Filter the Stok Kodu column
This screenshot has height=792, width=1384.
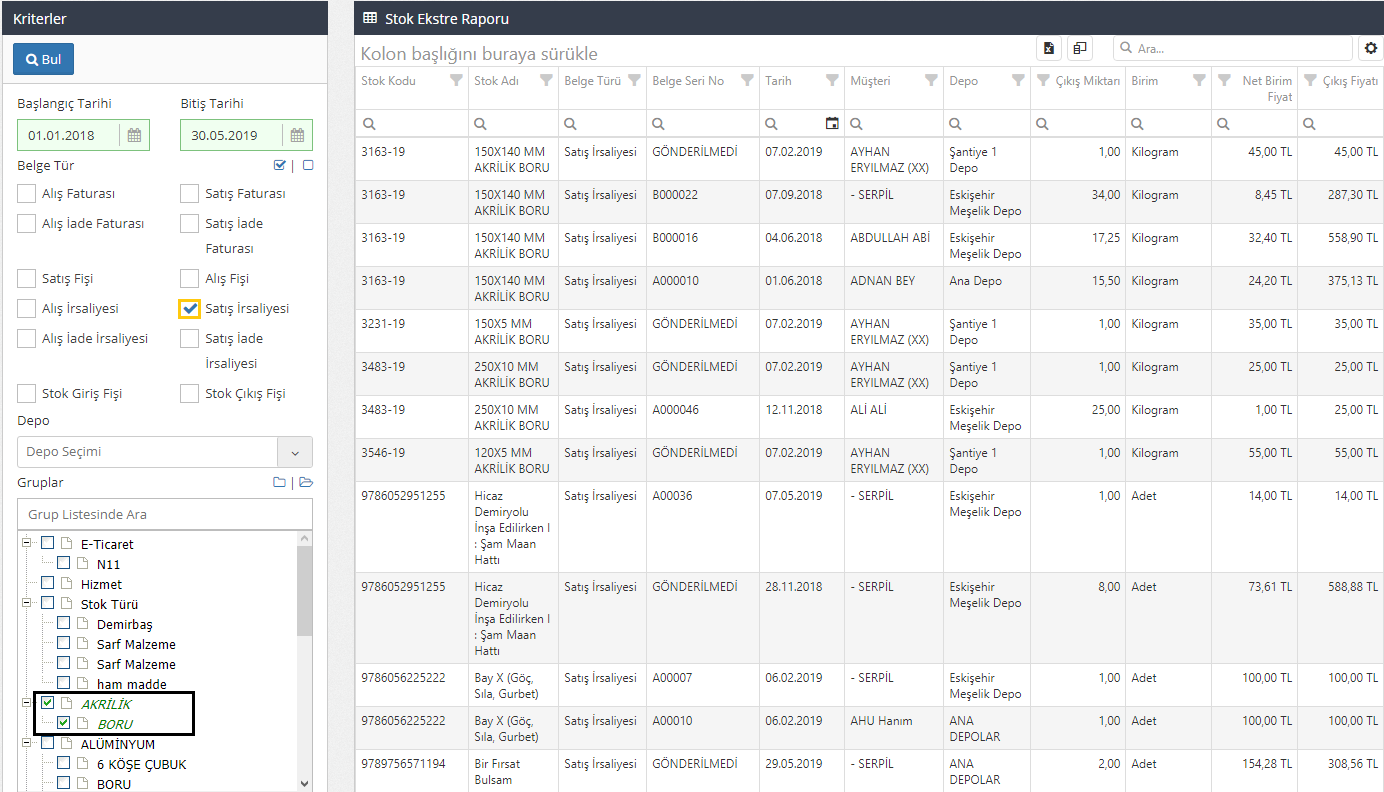[x=456, y=81]
